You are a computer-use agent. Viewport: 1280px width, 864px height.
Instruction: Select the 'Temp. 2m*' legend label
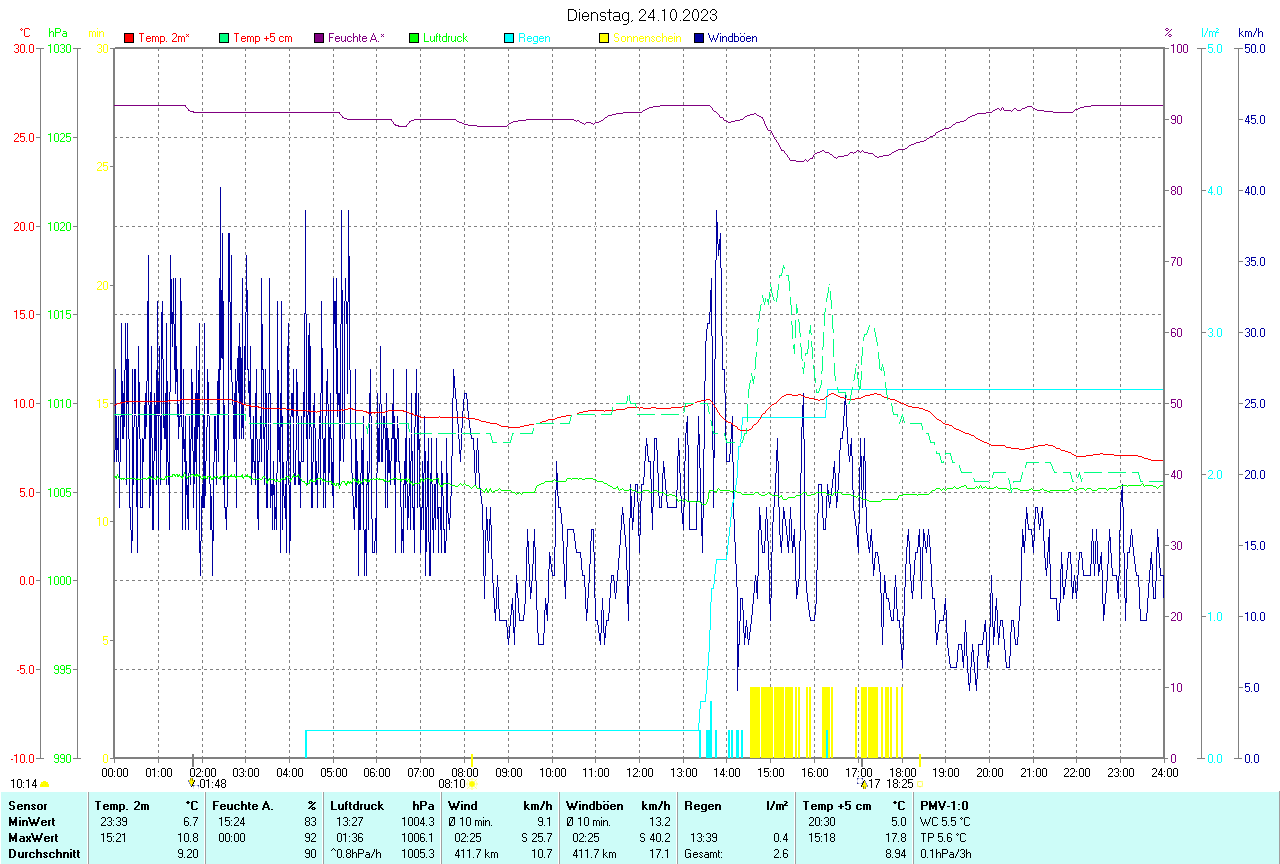point(164,38)
